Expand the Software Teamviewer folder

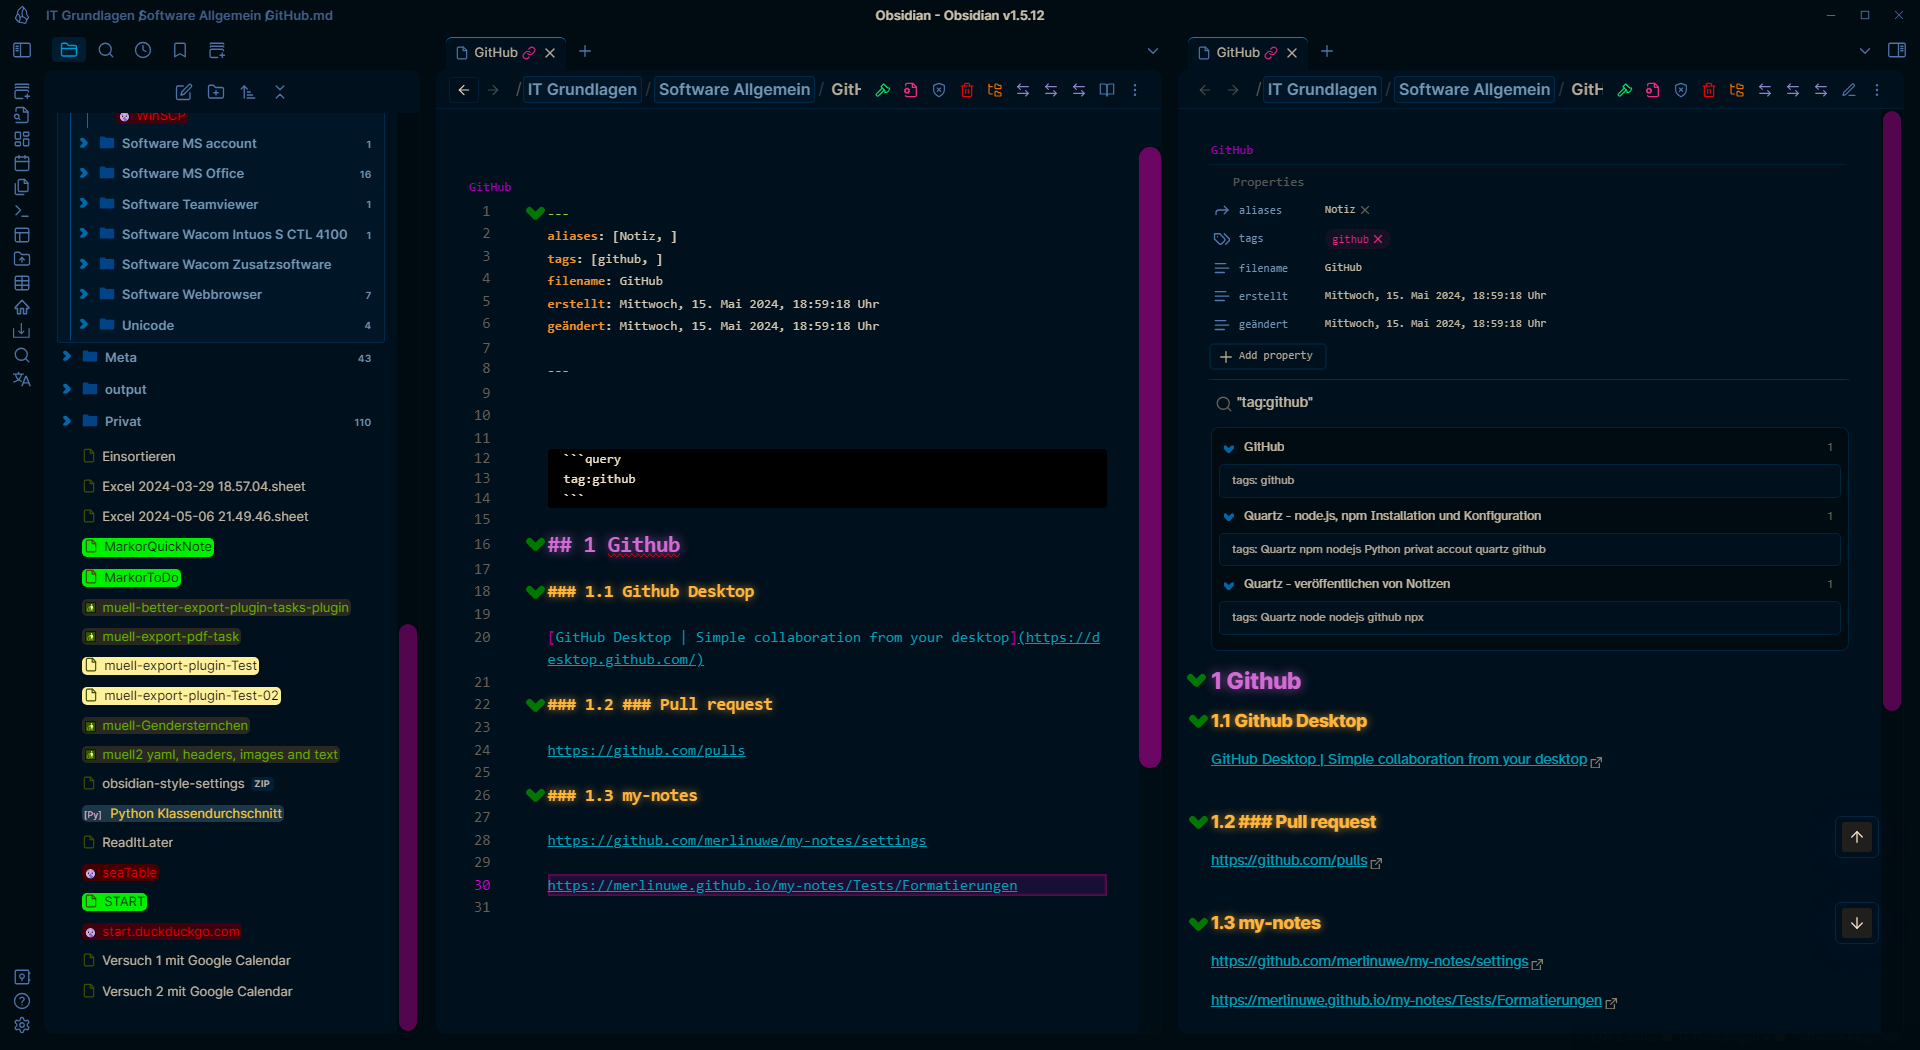[84, 204]
